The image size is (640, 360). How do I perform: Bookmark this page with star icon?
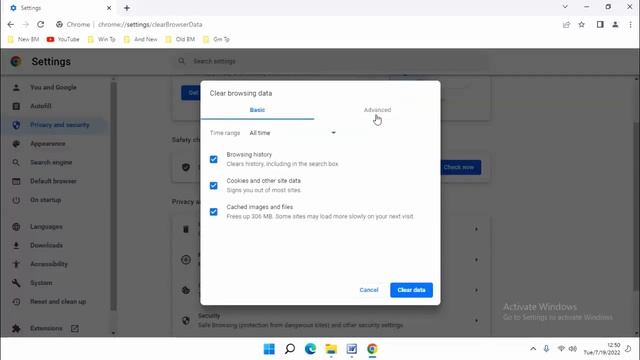582,24
